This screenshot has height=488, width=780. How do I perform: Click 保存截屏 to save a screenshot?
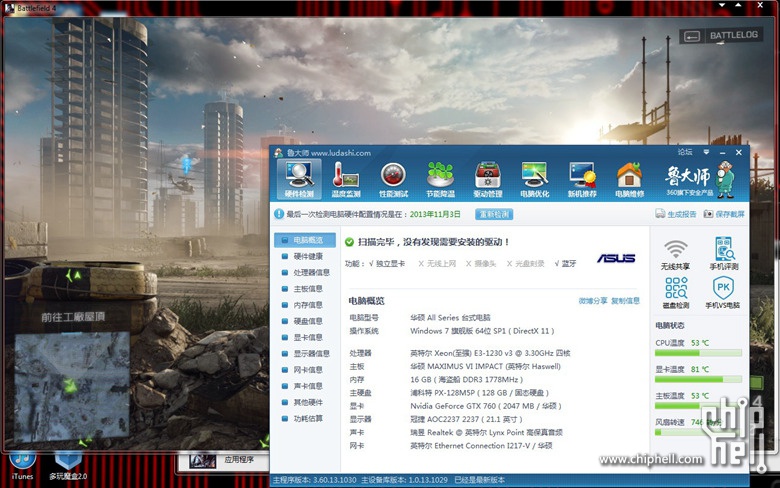(x=724, y=214)
